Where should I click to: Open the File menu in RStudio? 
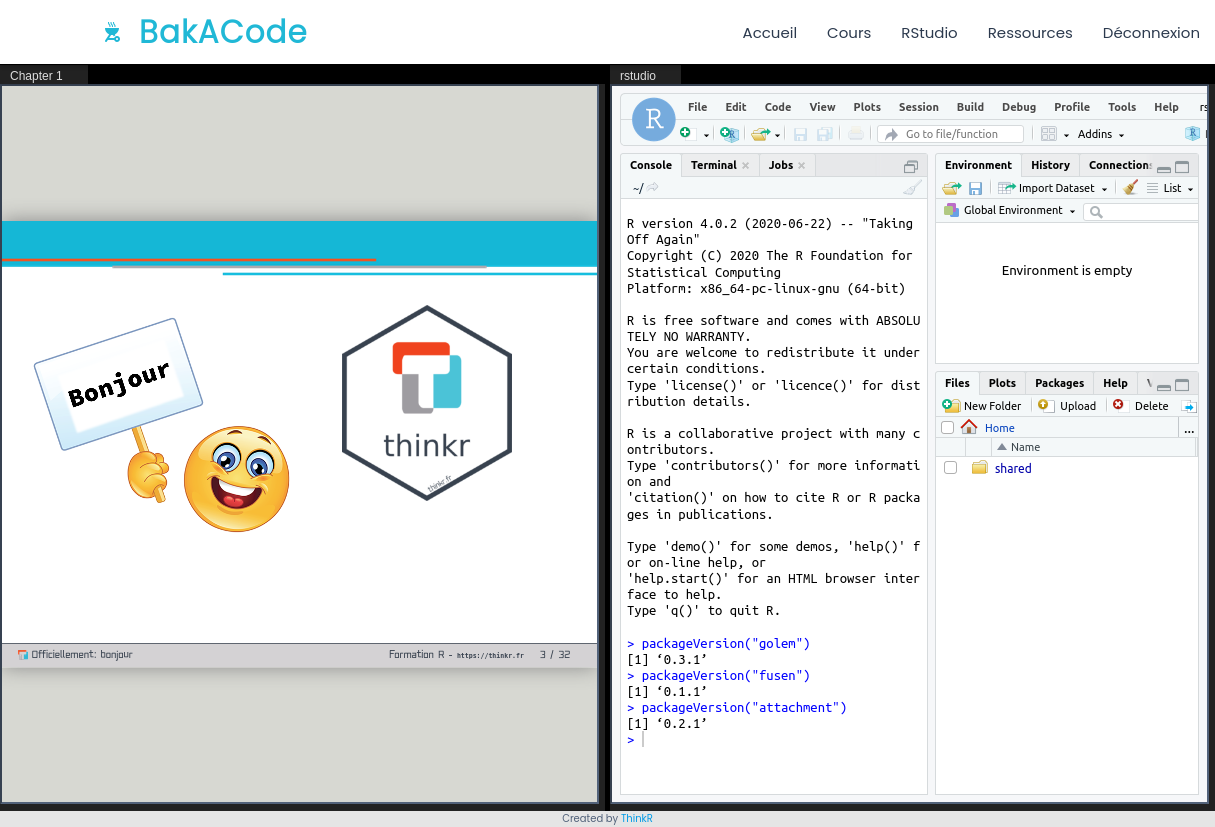pos(697,107)
